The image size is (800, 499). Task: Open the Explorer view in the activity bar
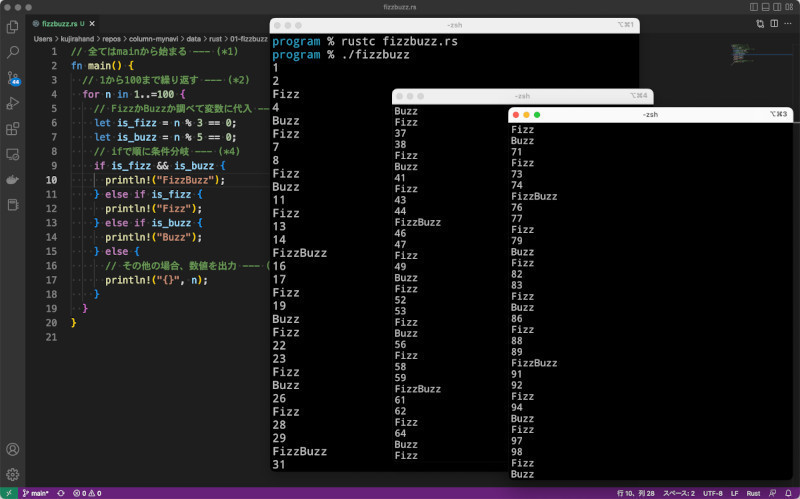(13, 26)
